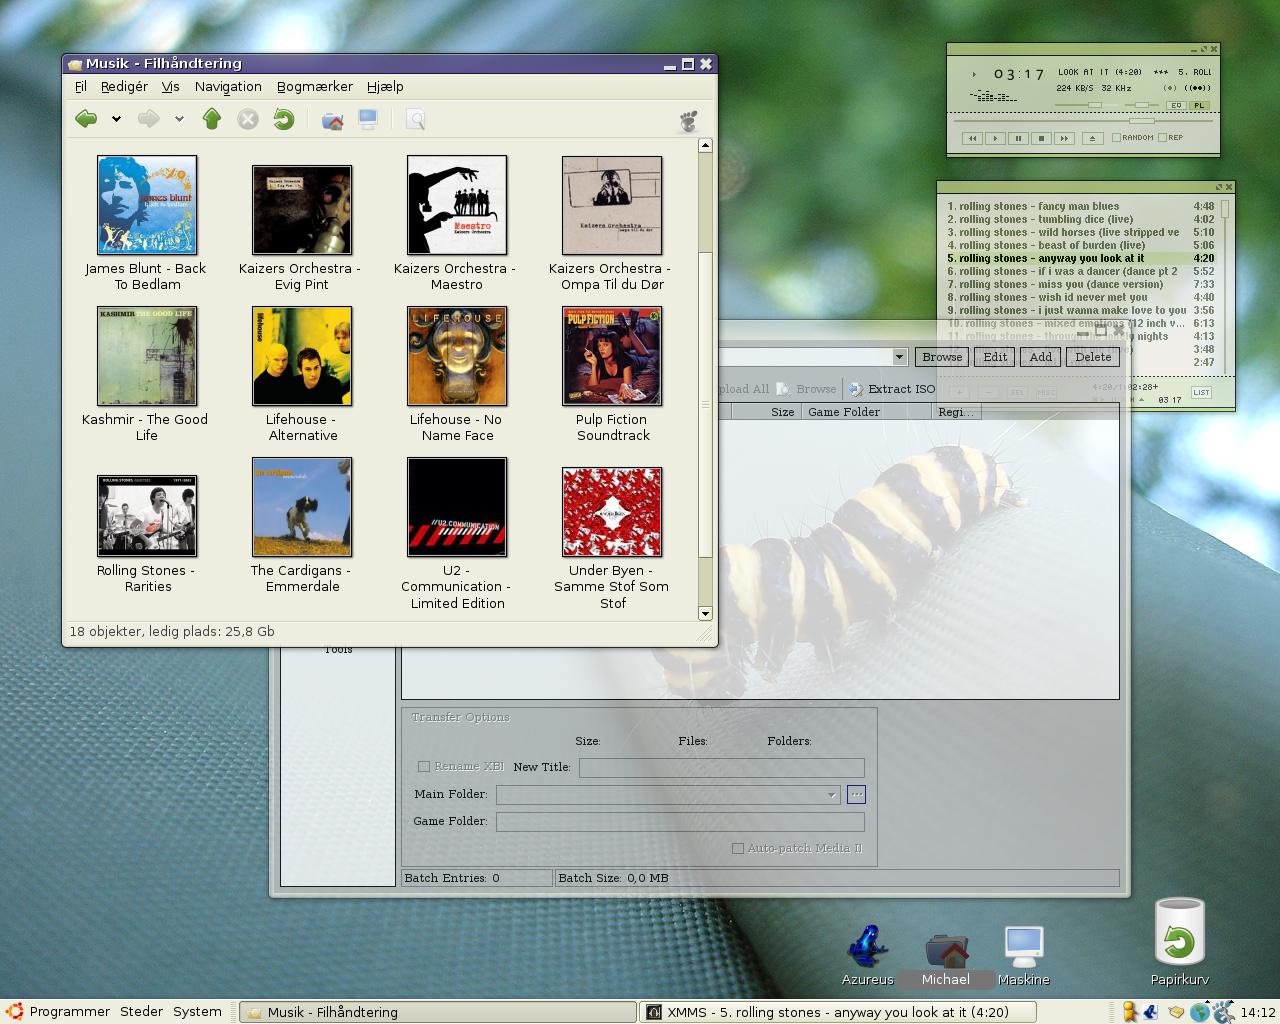Open the Forward history dropdown arrow

pos(179,119)
